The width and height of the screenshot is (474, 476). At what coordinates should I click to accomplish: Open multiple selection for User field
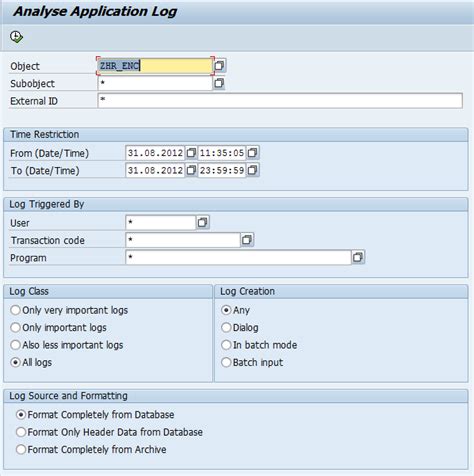pyautogui.click(x=203, y=222)
